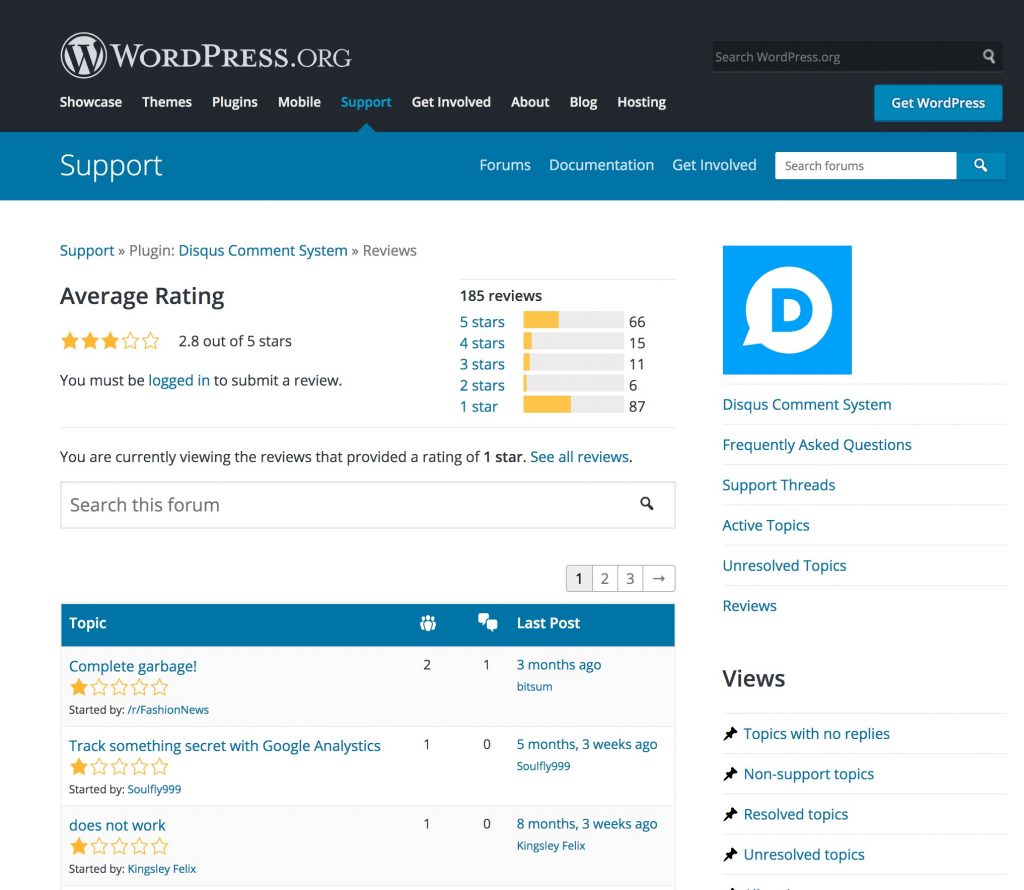Go to page 3 of reviews
1024x890 pixels.
coord(630,579)
